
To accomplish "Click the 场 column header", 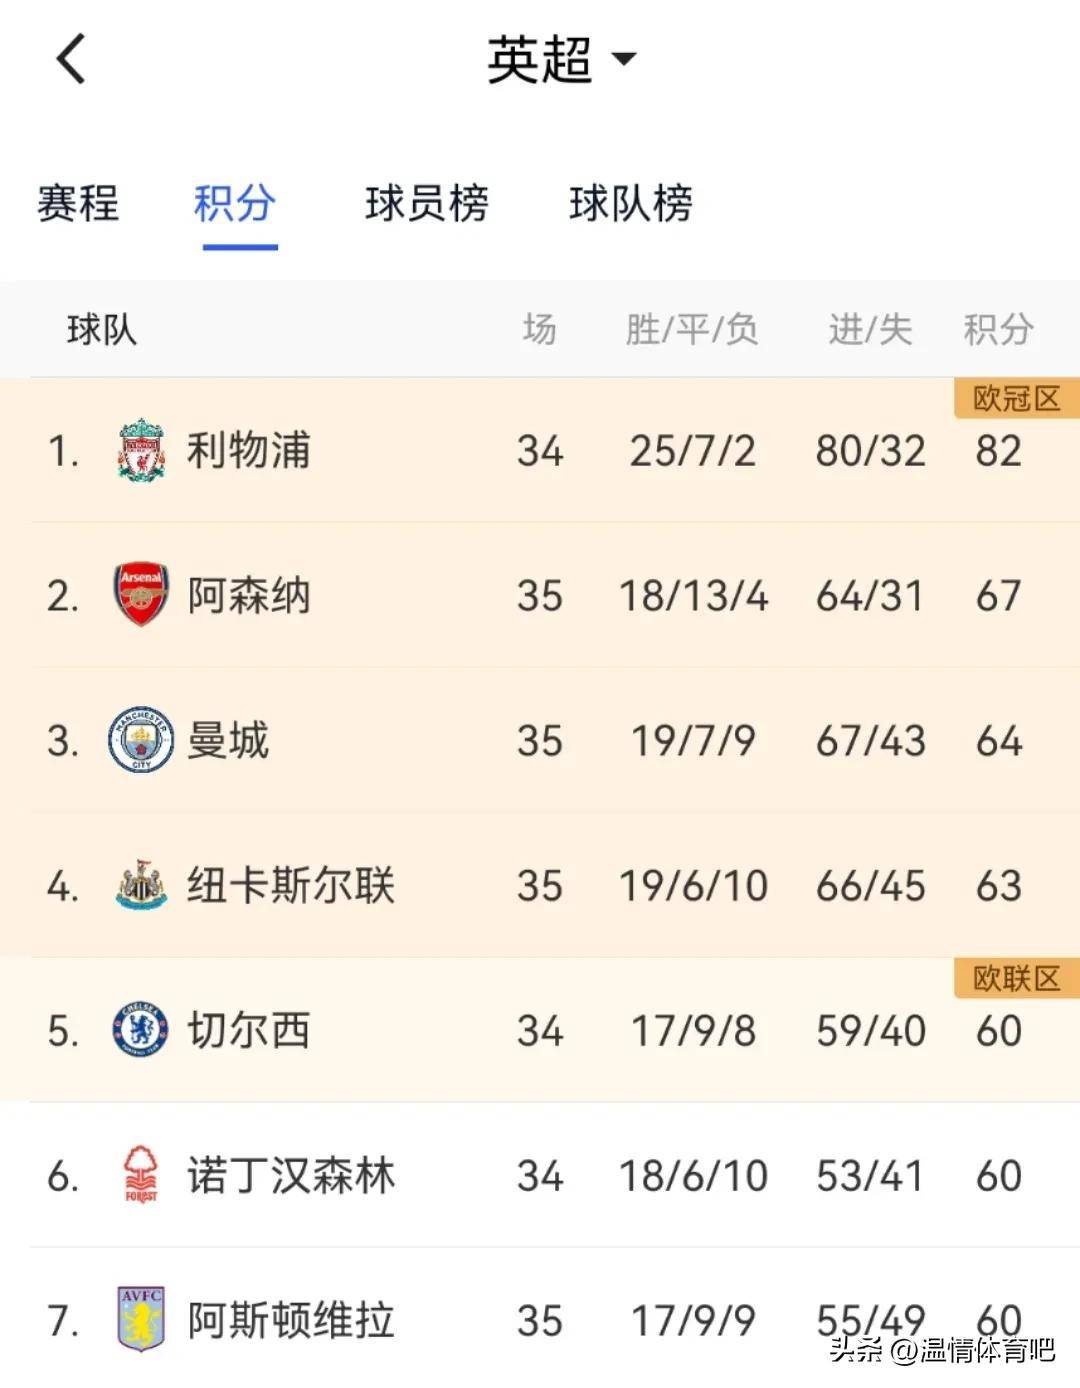I will pyautogui.click(x=540, y=330).
